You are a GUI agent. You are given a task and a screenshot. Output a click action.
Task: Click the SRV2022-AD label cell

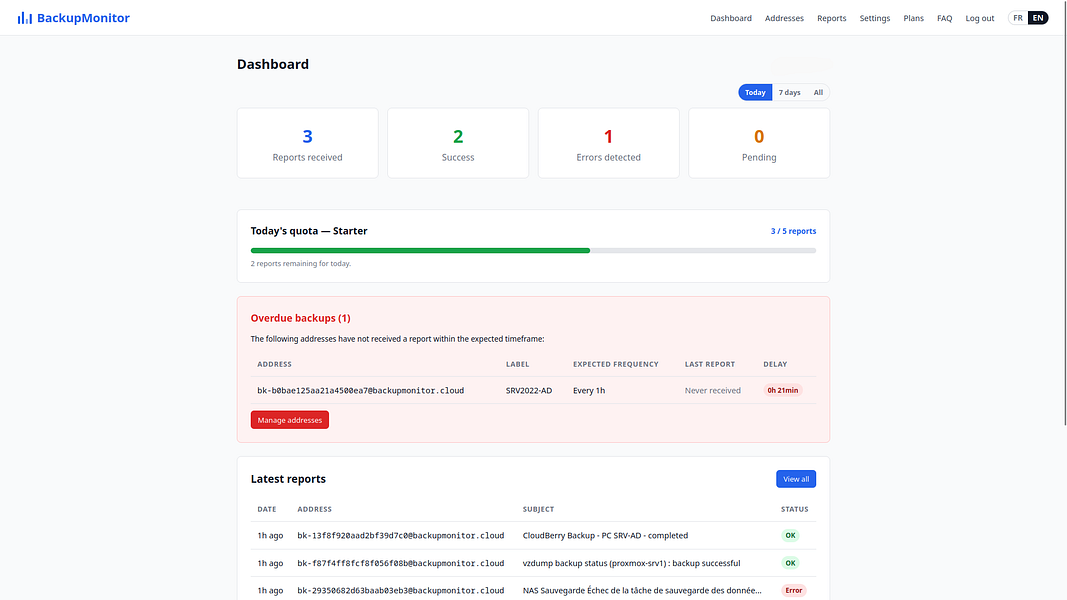[529, 390]
